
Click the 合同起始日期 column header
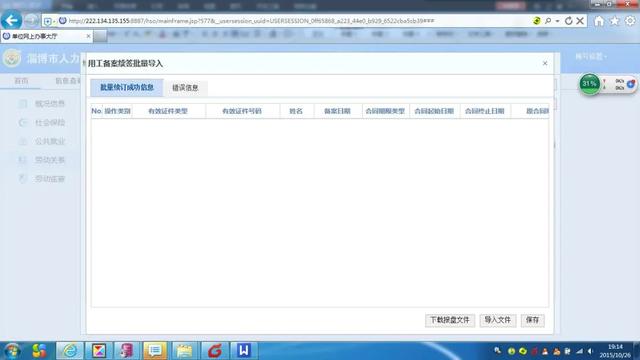pos(434,111)
